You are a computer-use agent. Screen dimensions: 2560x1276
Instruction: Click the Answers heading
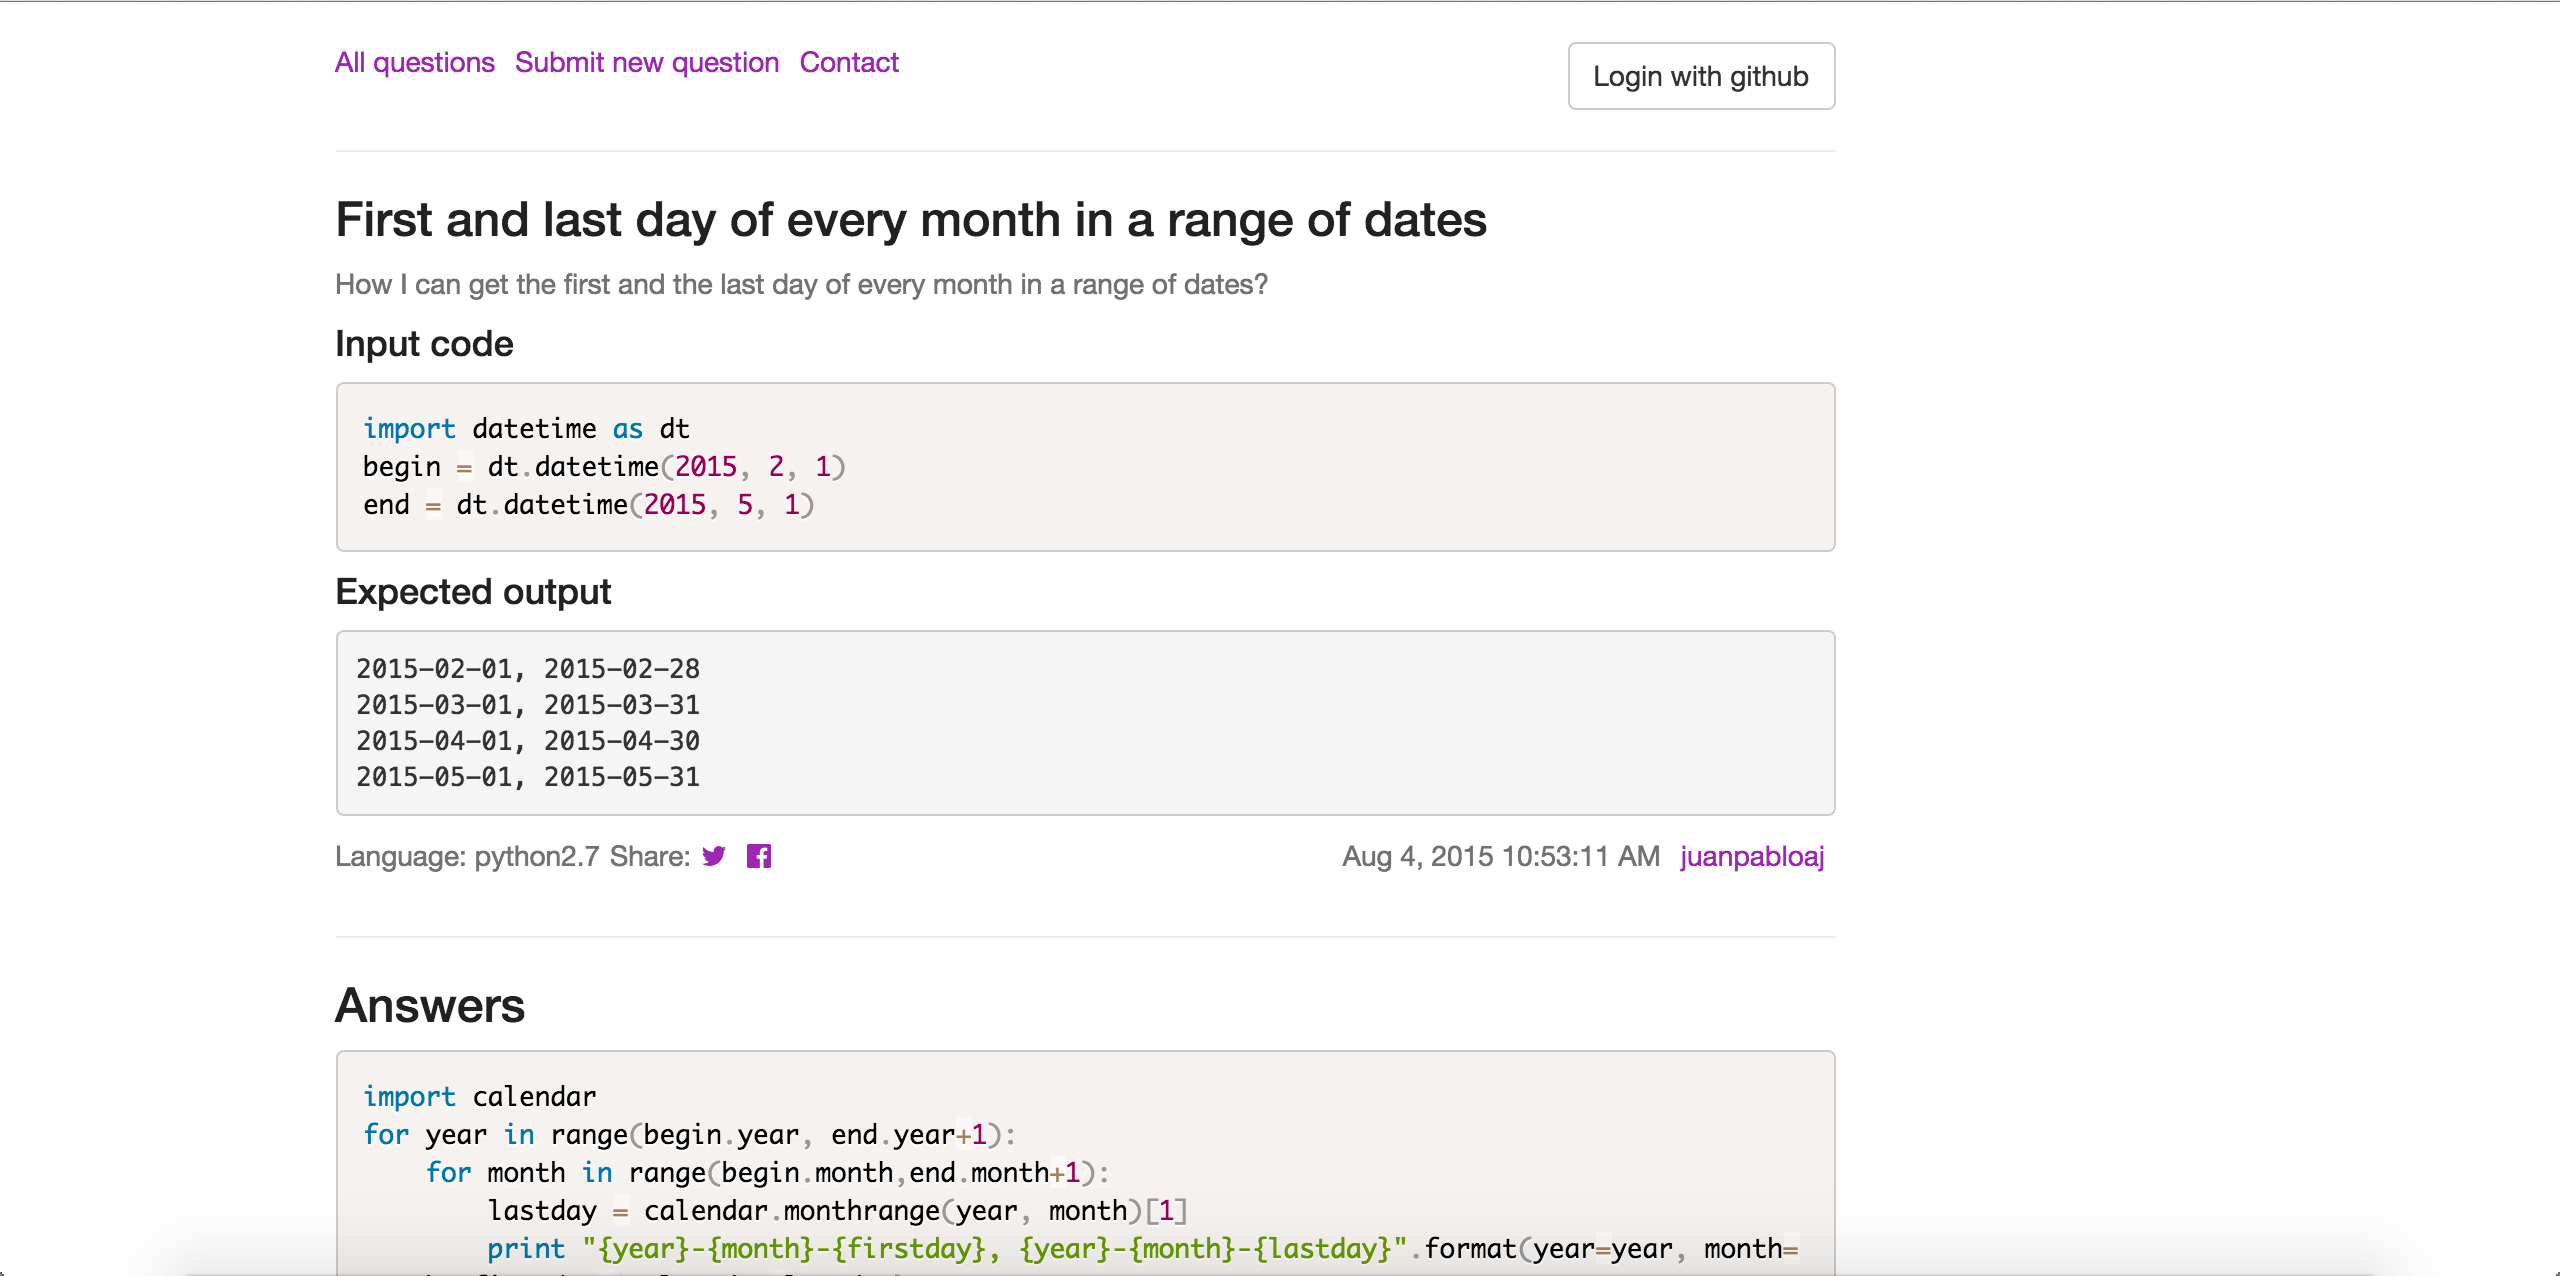pyautogui.click(x=429, y=1005)
